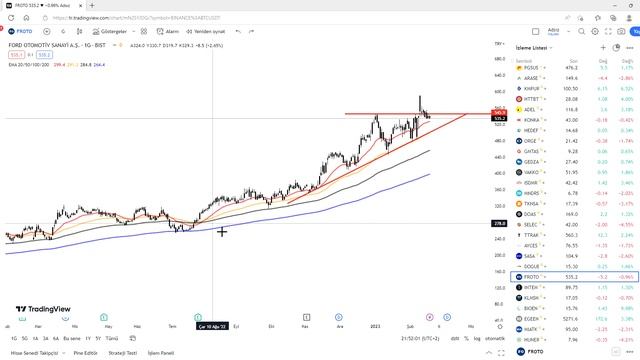Screen dimensions: 640x360
Task: Select ISDMR in the watchlist
Action: (x=575, y=182)
